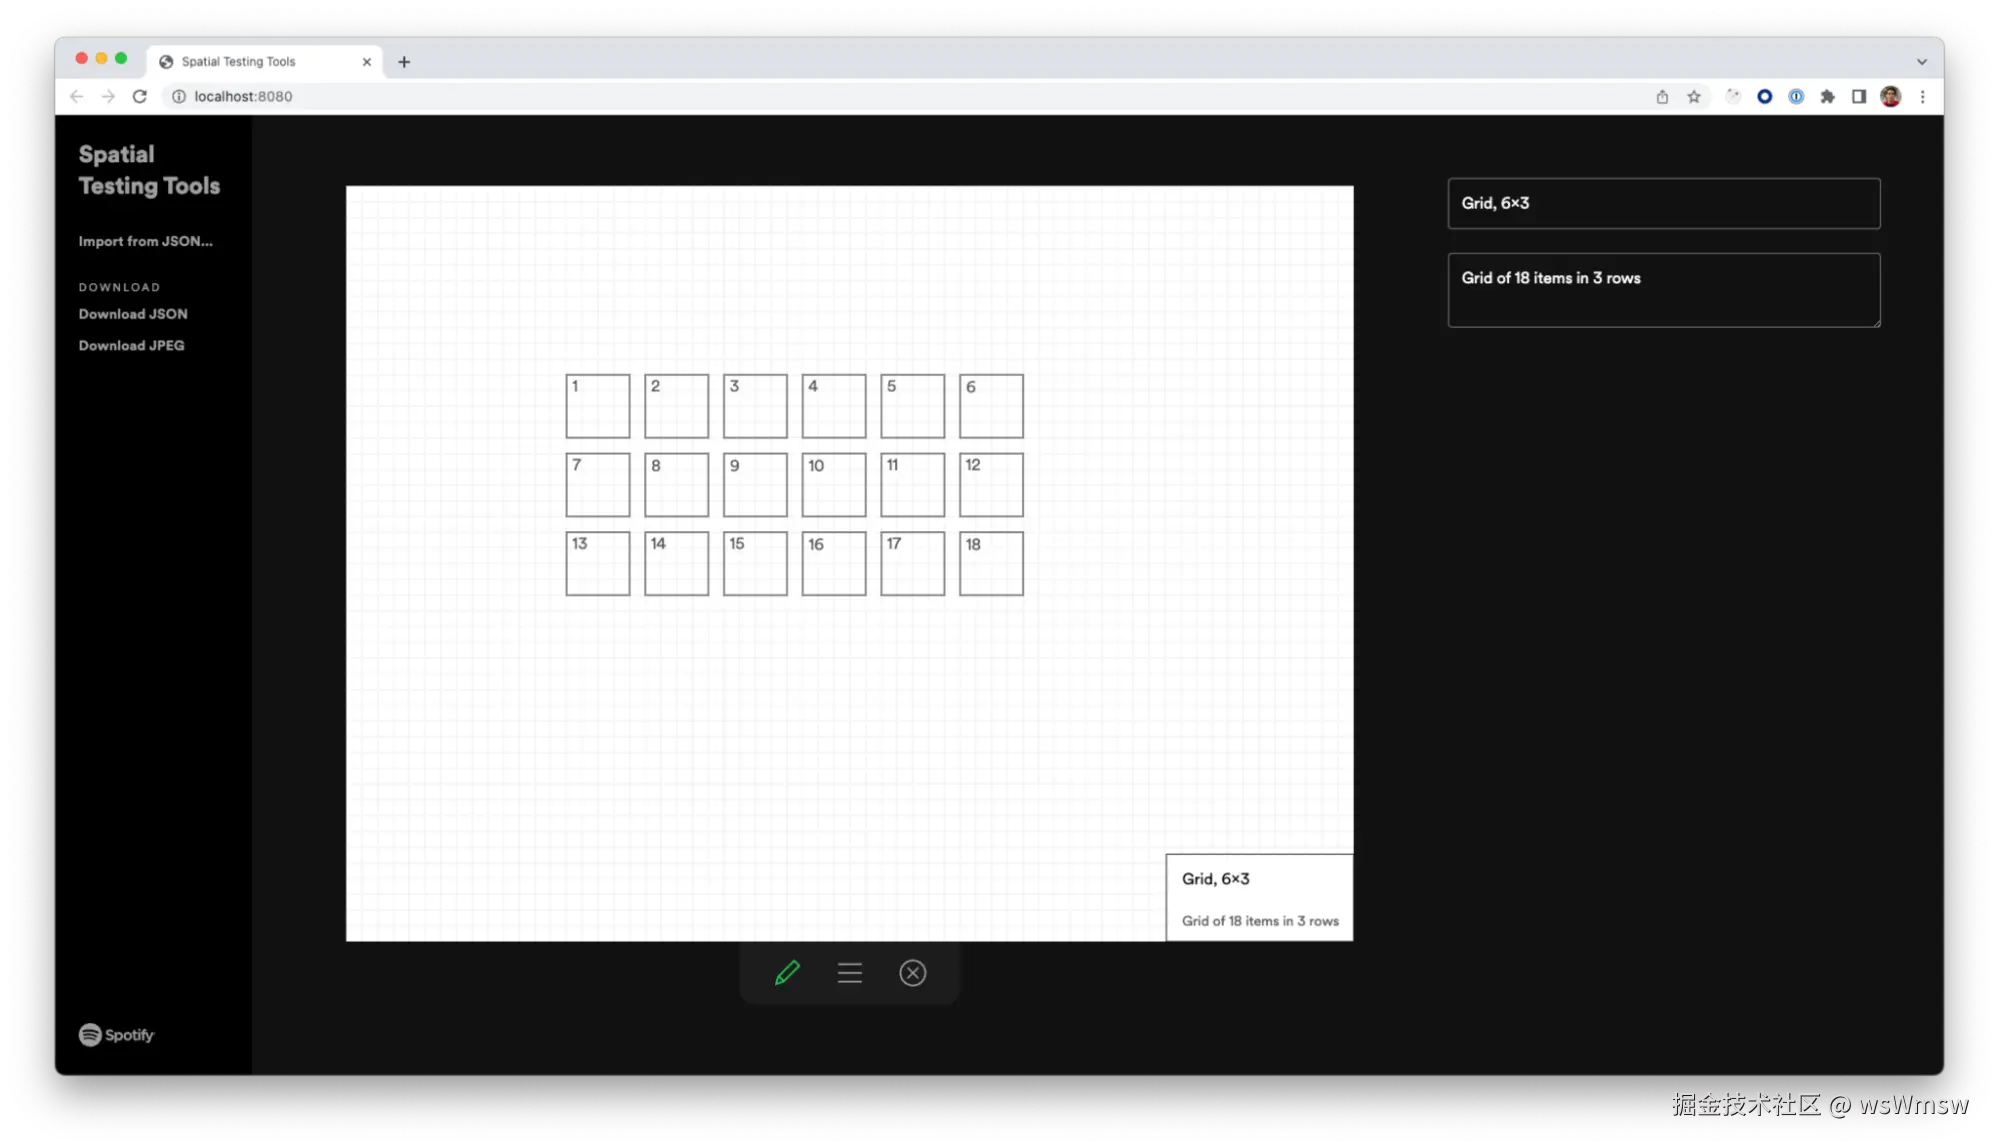Click the Spotify logo in sidebar
This screenshot has width=1999, height=1148.
point(117,1035)
